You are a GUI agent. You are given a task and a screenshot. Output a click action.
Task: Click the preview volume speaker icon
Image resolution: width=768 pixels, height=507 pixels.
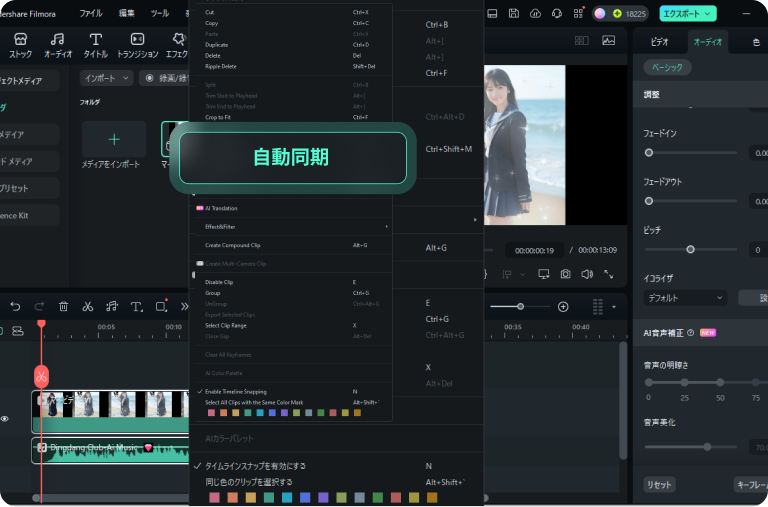[587, 274]
